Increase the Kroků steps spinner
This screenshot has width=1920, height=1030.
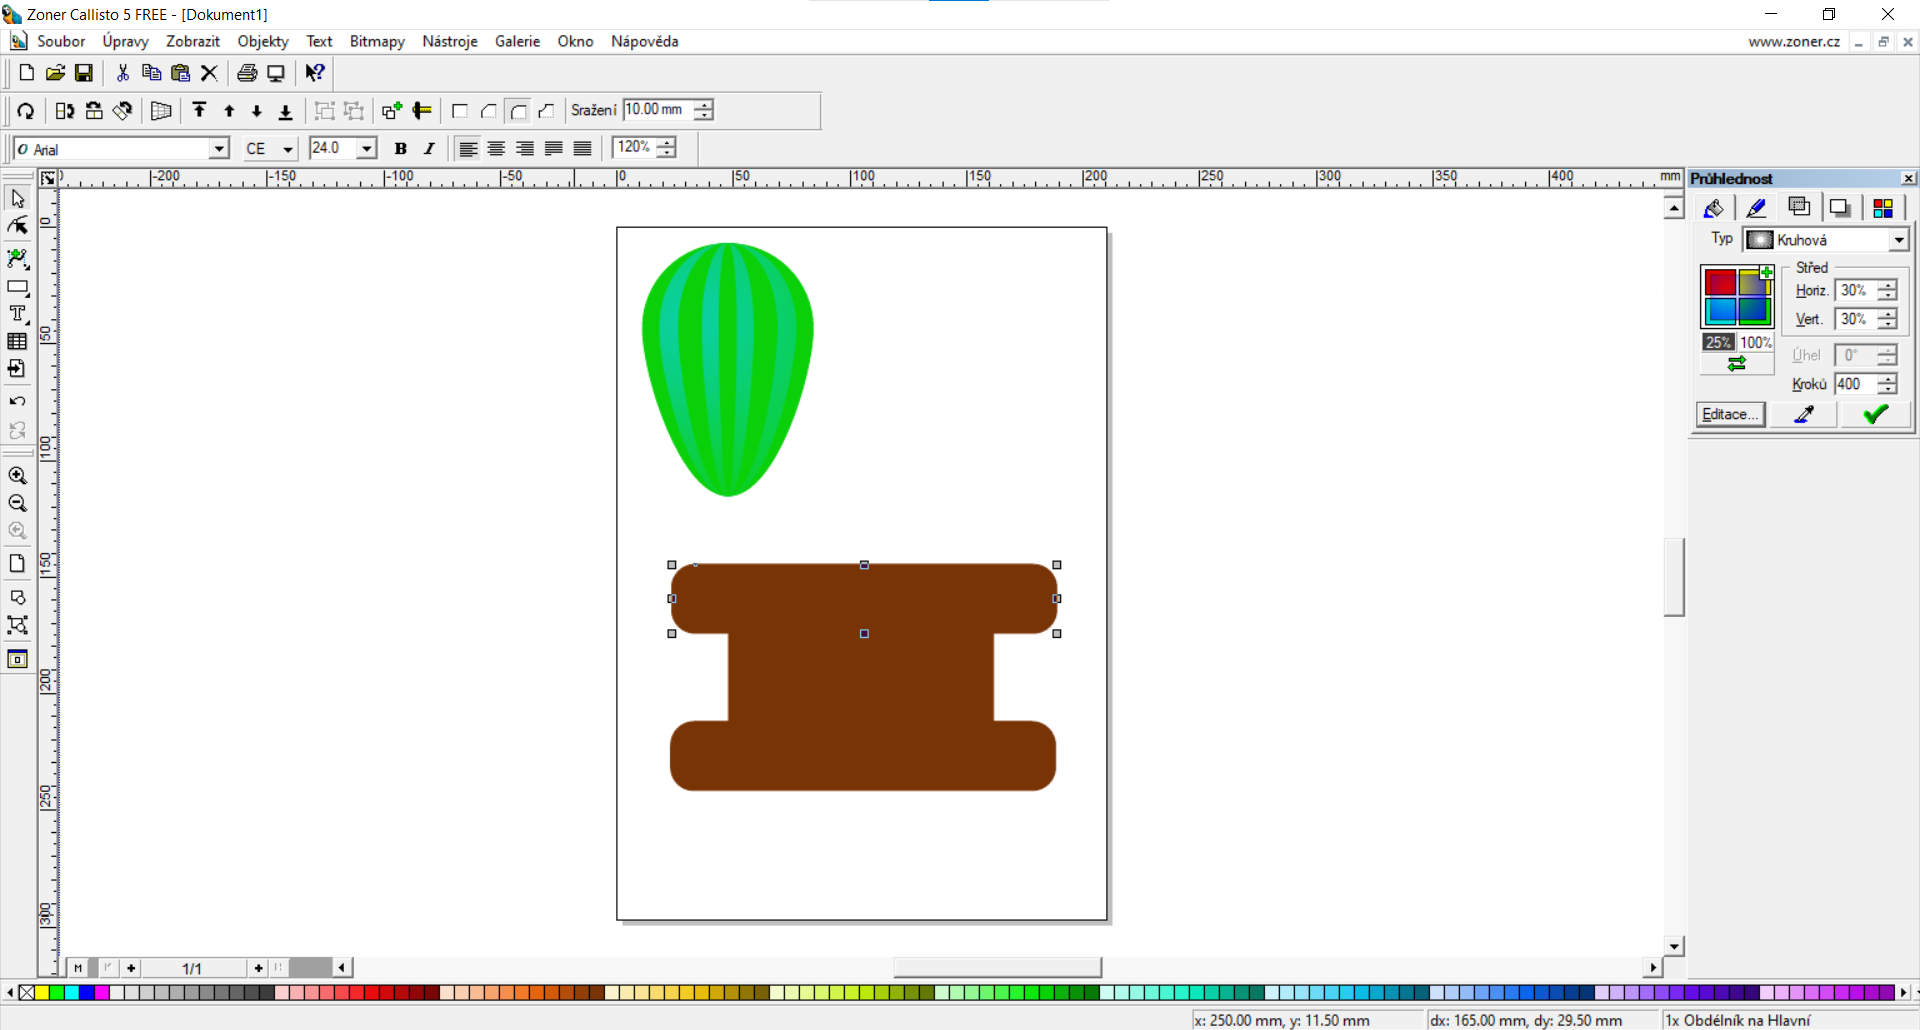tap(1887, 380)
